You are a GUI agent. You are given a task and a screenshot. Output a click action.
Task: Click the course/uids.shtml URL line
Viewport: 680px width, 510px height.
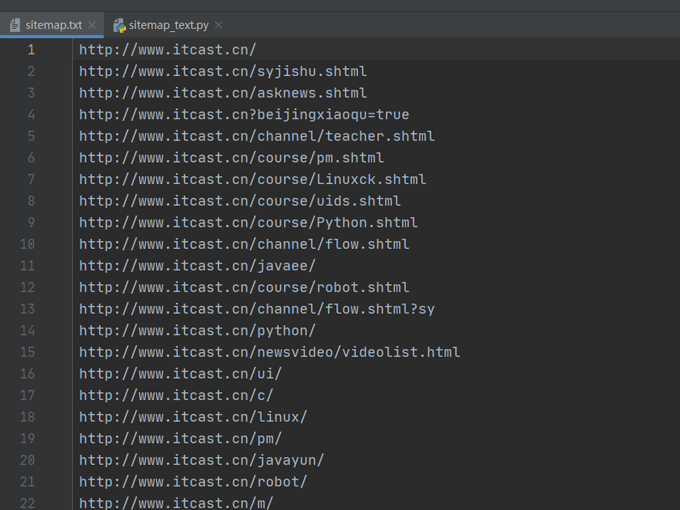coord(240,201)
